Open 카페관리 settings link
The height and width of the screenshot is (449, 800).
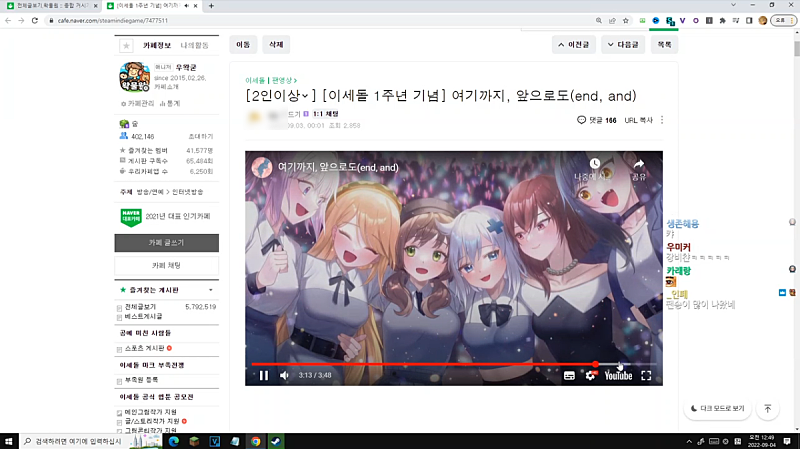coord(137,103)
